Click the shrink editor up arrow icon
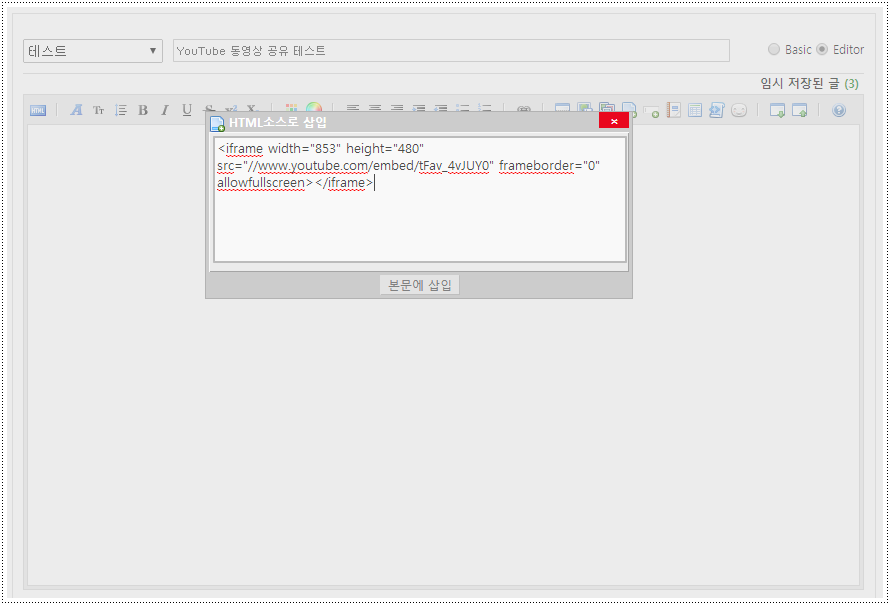 800,111
